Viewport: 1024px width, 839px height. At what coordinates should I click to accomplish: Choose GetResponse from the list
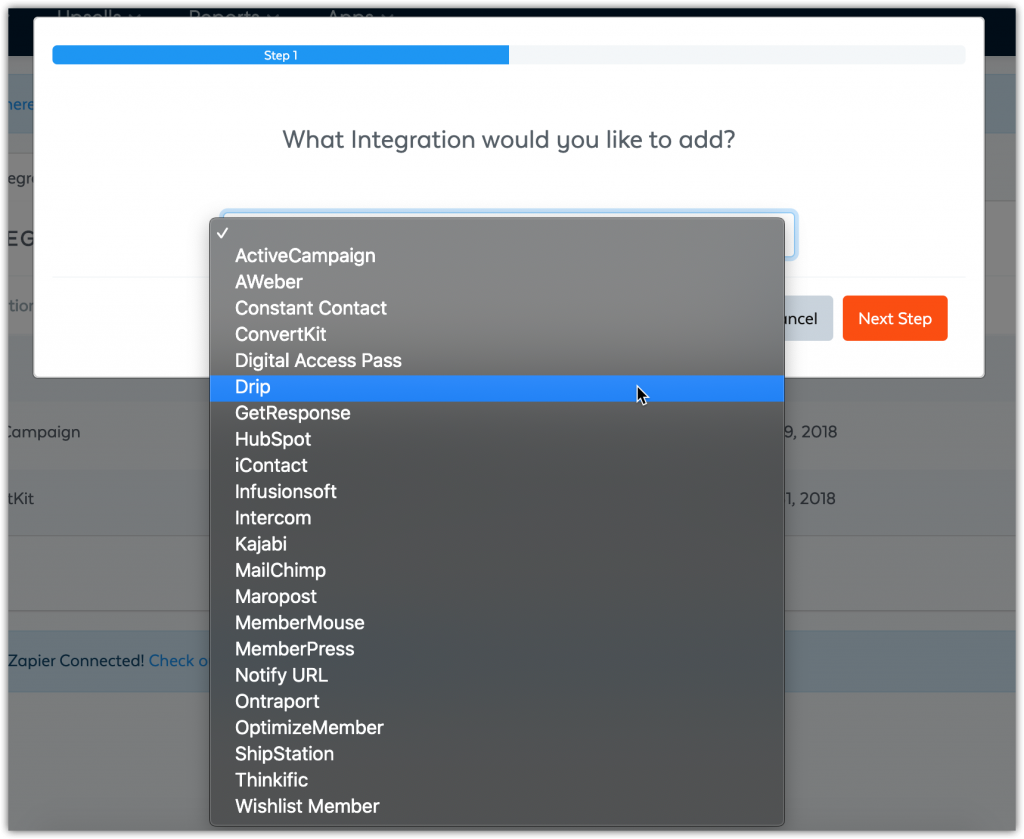tap(293, 413)
